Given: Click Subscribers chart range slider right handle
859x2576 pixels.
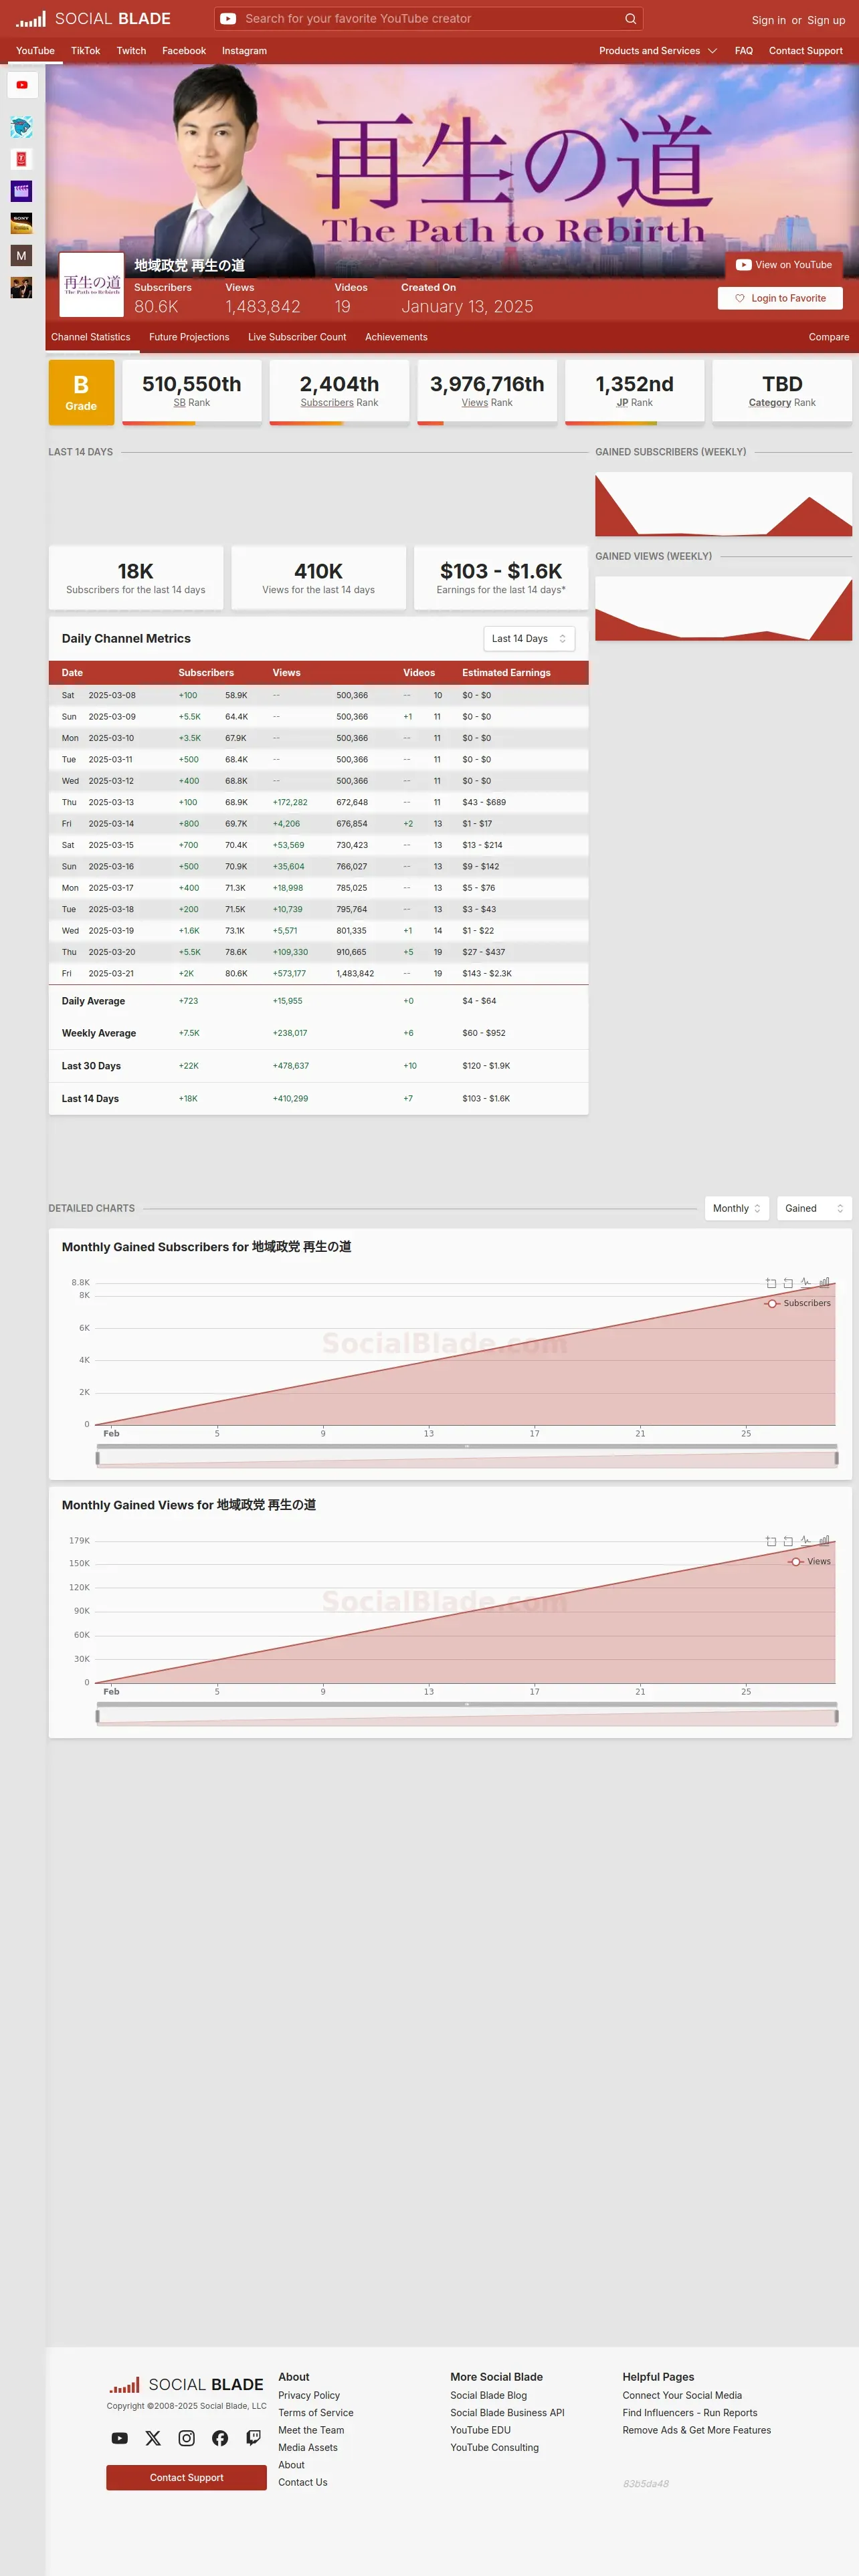Looking at the screenshot, I should coord(837,1458).
